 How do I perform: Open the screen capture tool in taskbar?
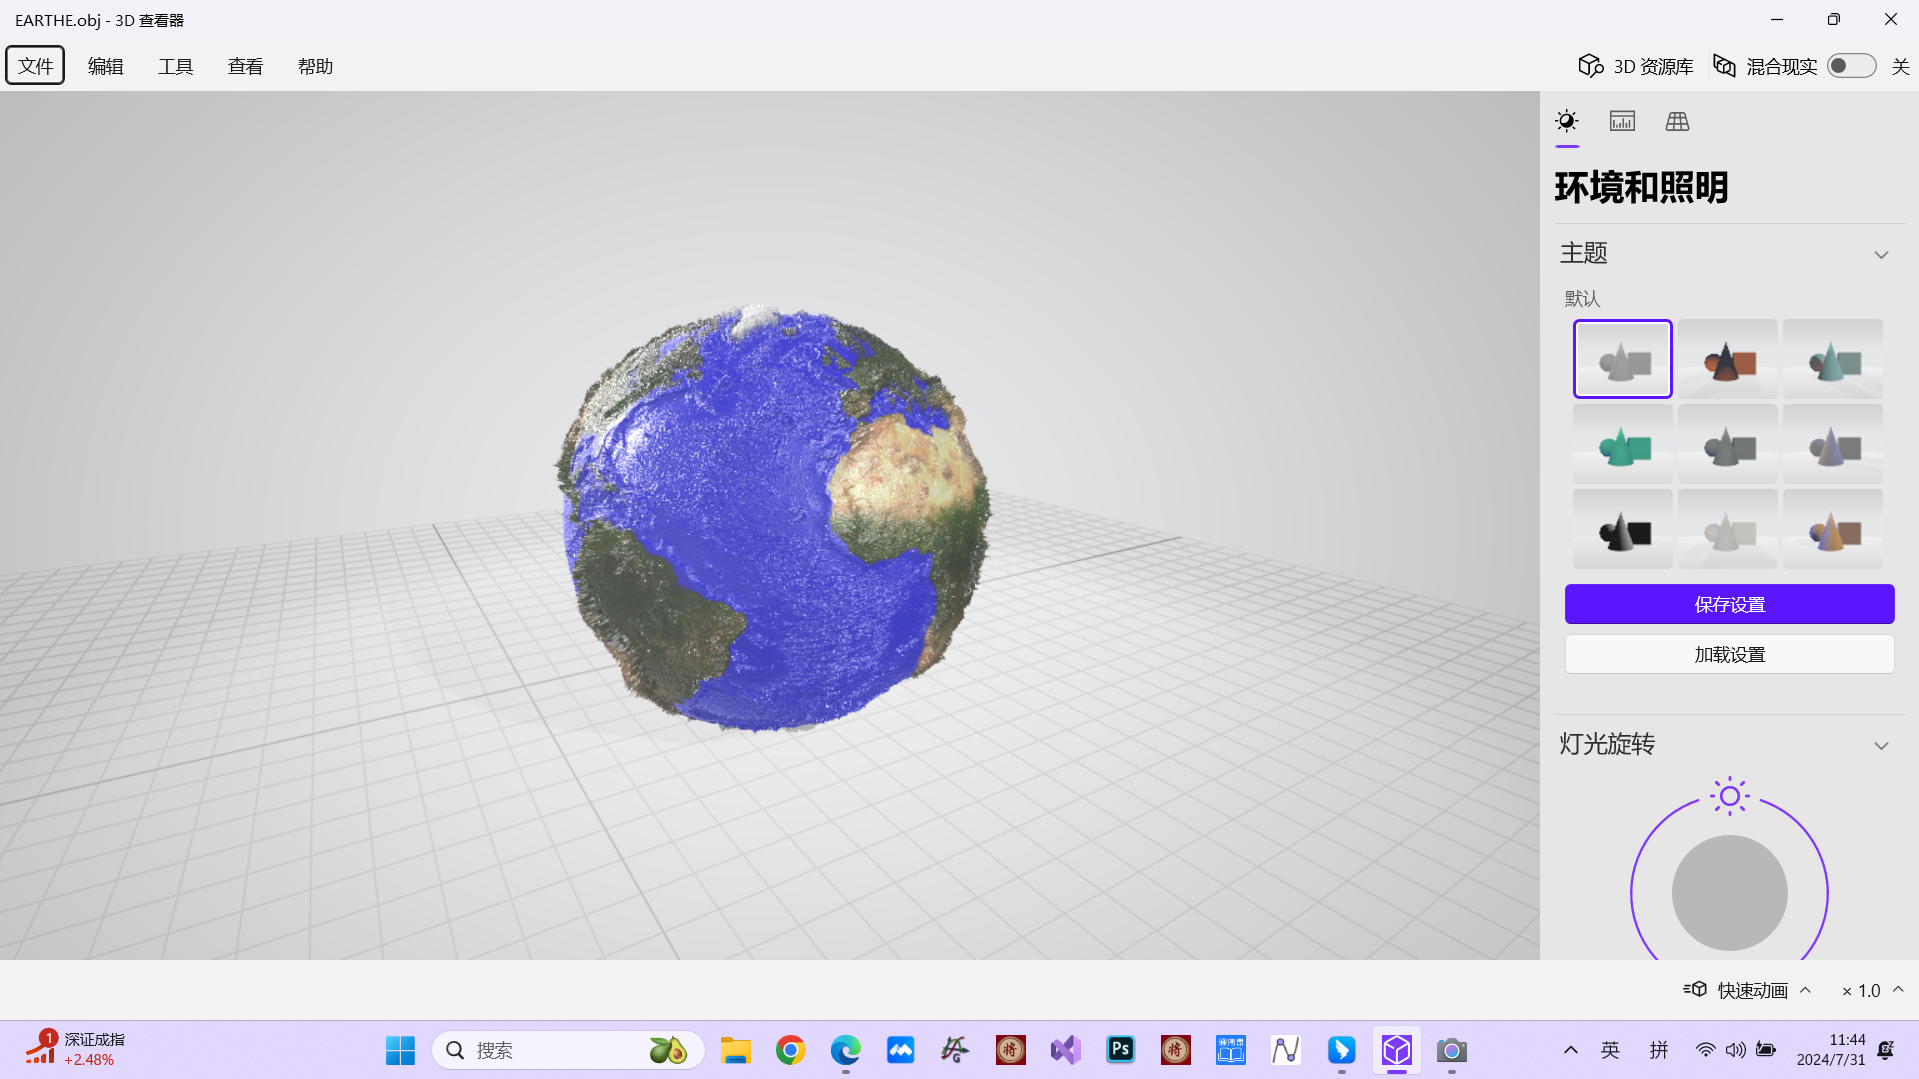[1451, 1050]
